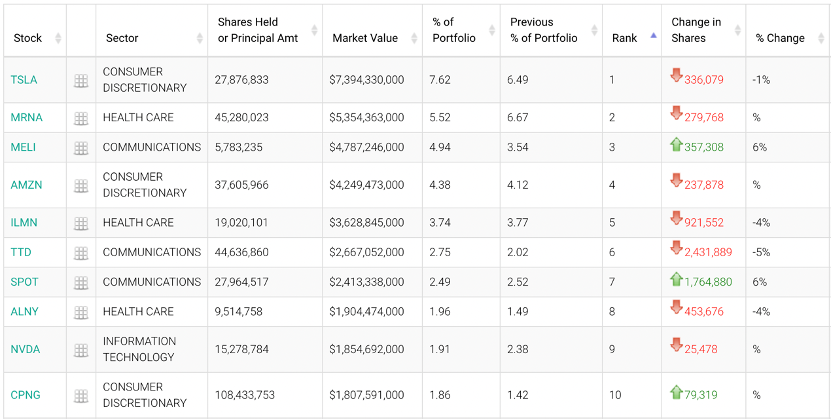
Task: Click the grid icon in the NVDA row
Action: coord(81,350)
